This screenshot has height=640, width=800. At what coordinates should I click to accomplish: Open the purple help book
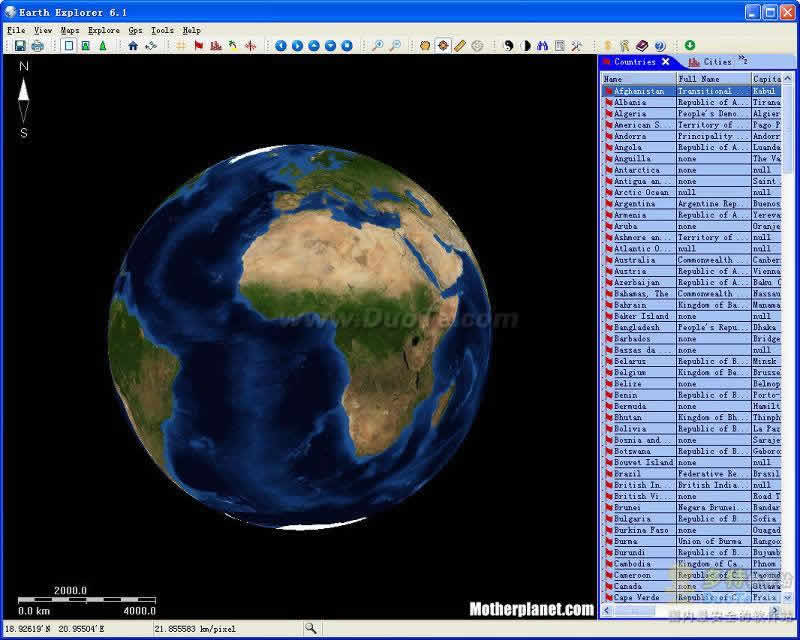(642, 46)
